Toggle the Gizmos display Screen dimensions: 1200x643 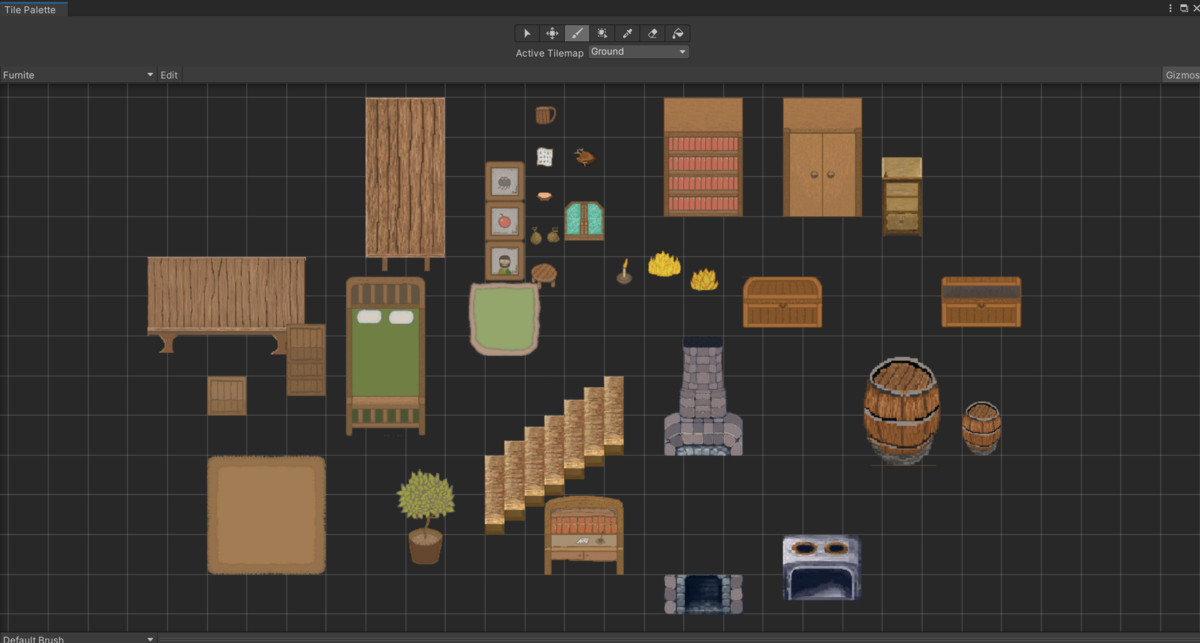[1182, 74]
